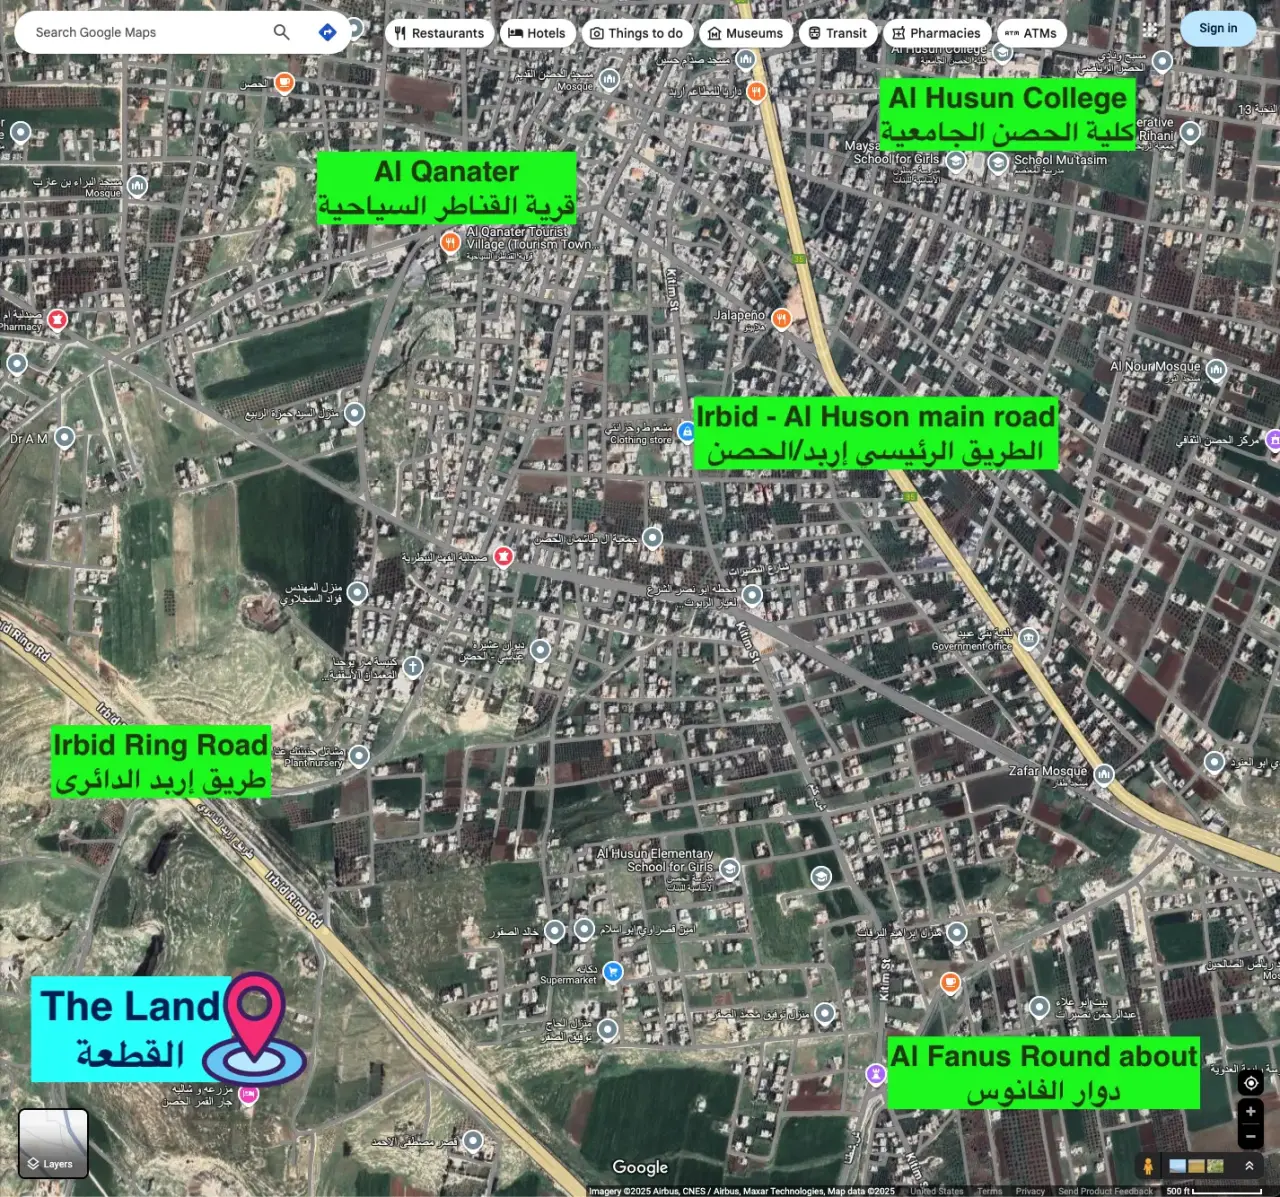Click Send Product Feedback link
Viewport: 1280px width, 1197px height.
click(1105, 1191)
